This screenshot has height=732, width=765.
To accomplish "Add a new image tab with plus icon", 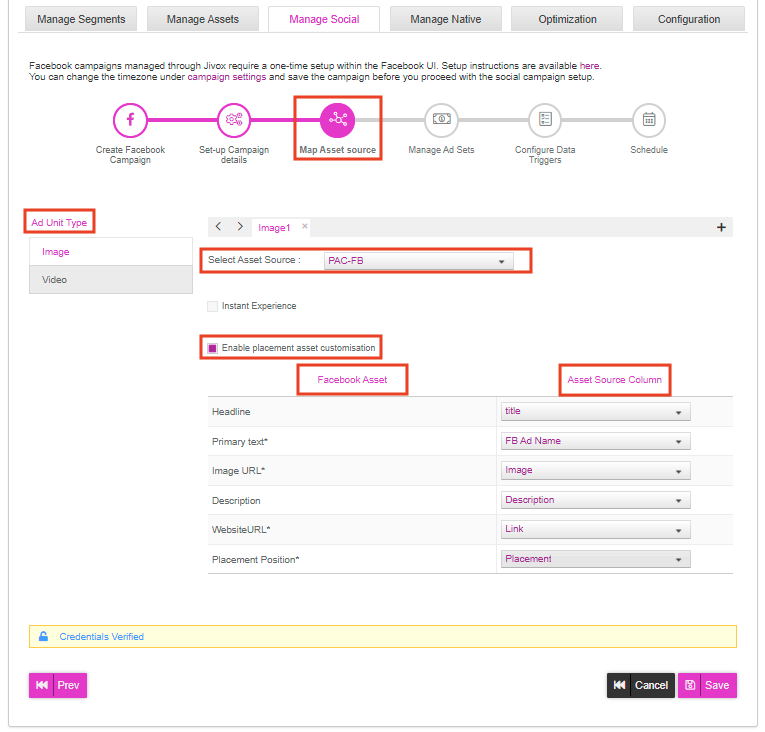I will tap(721, 227).
